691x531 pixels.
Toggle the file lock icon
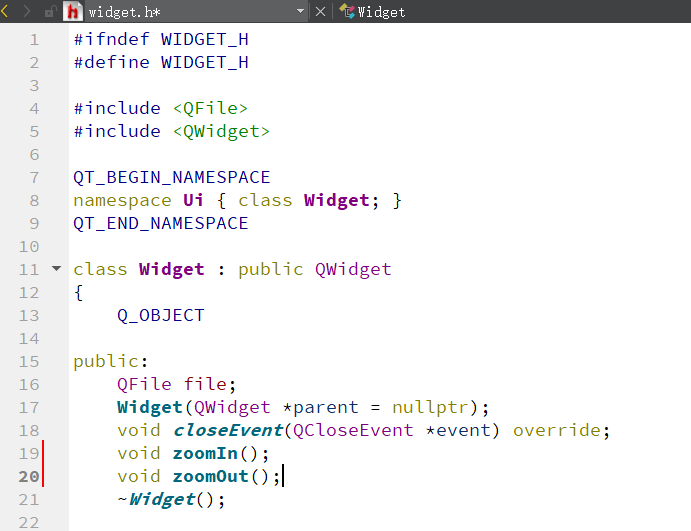[50, 11]
